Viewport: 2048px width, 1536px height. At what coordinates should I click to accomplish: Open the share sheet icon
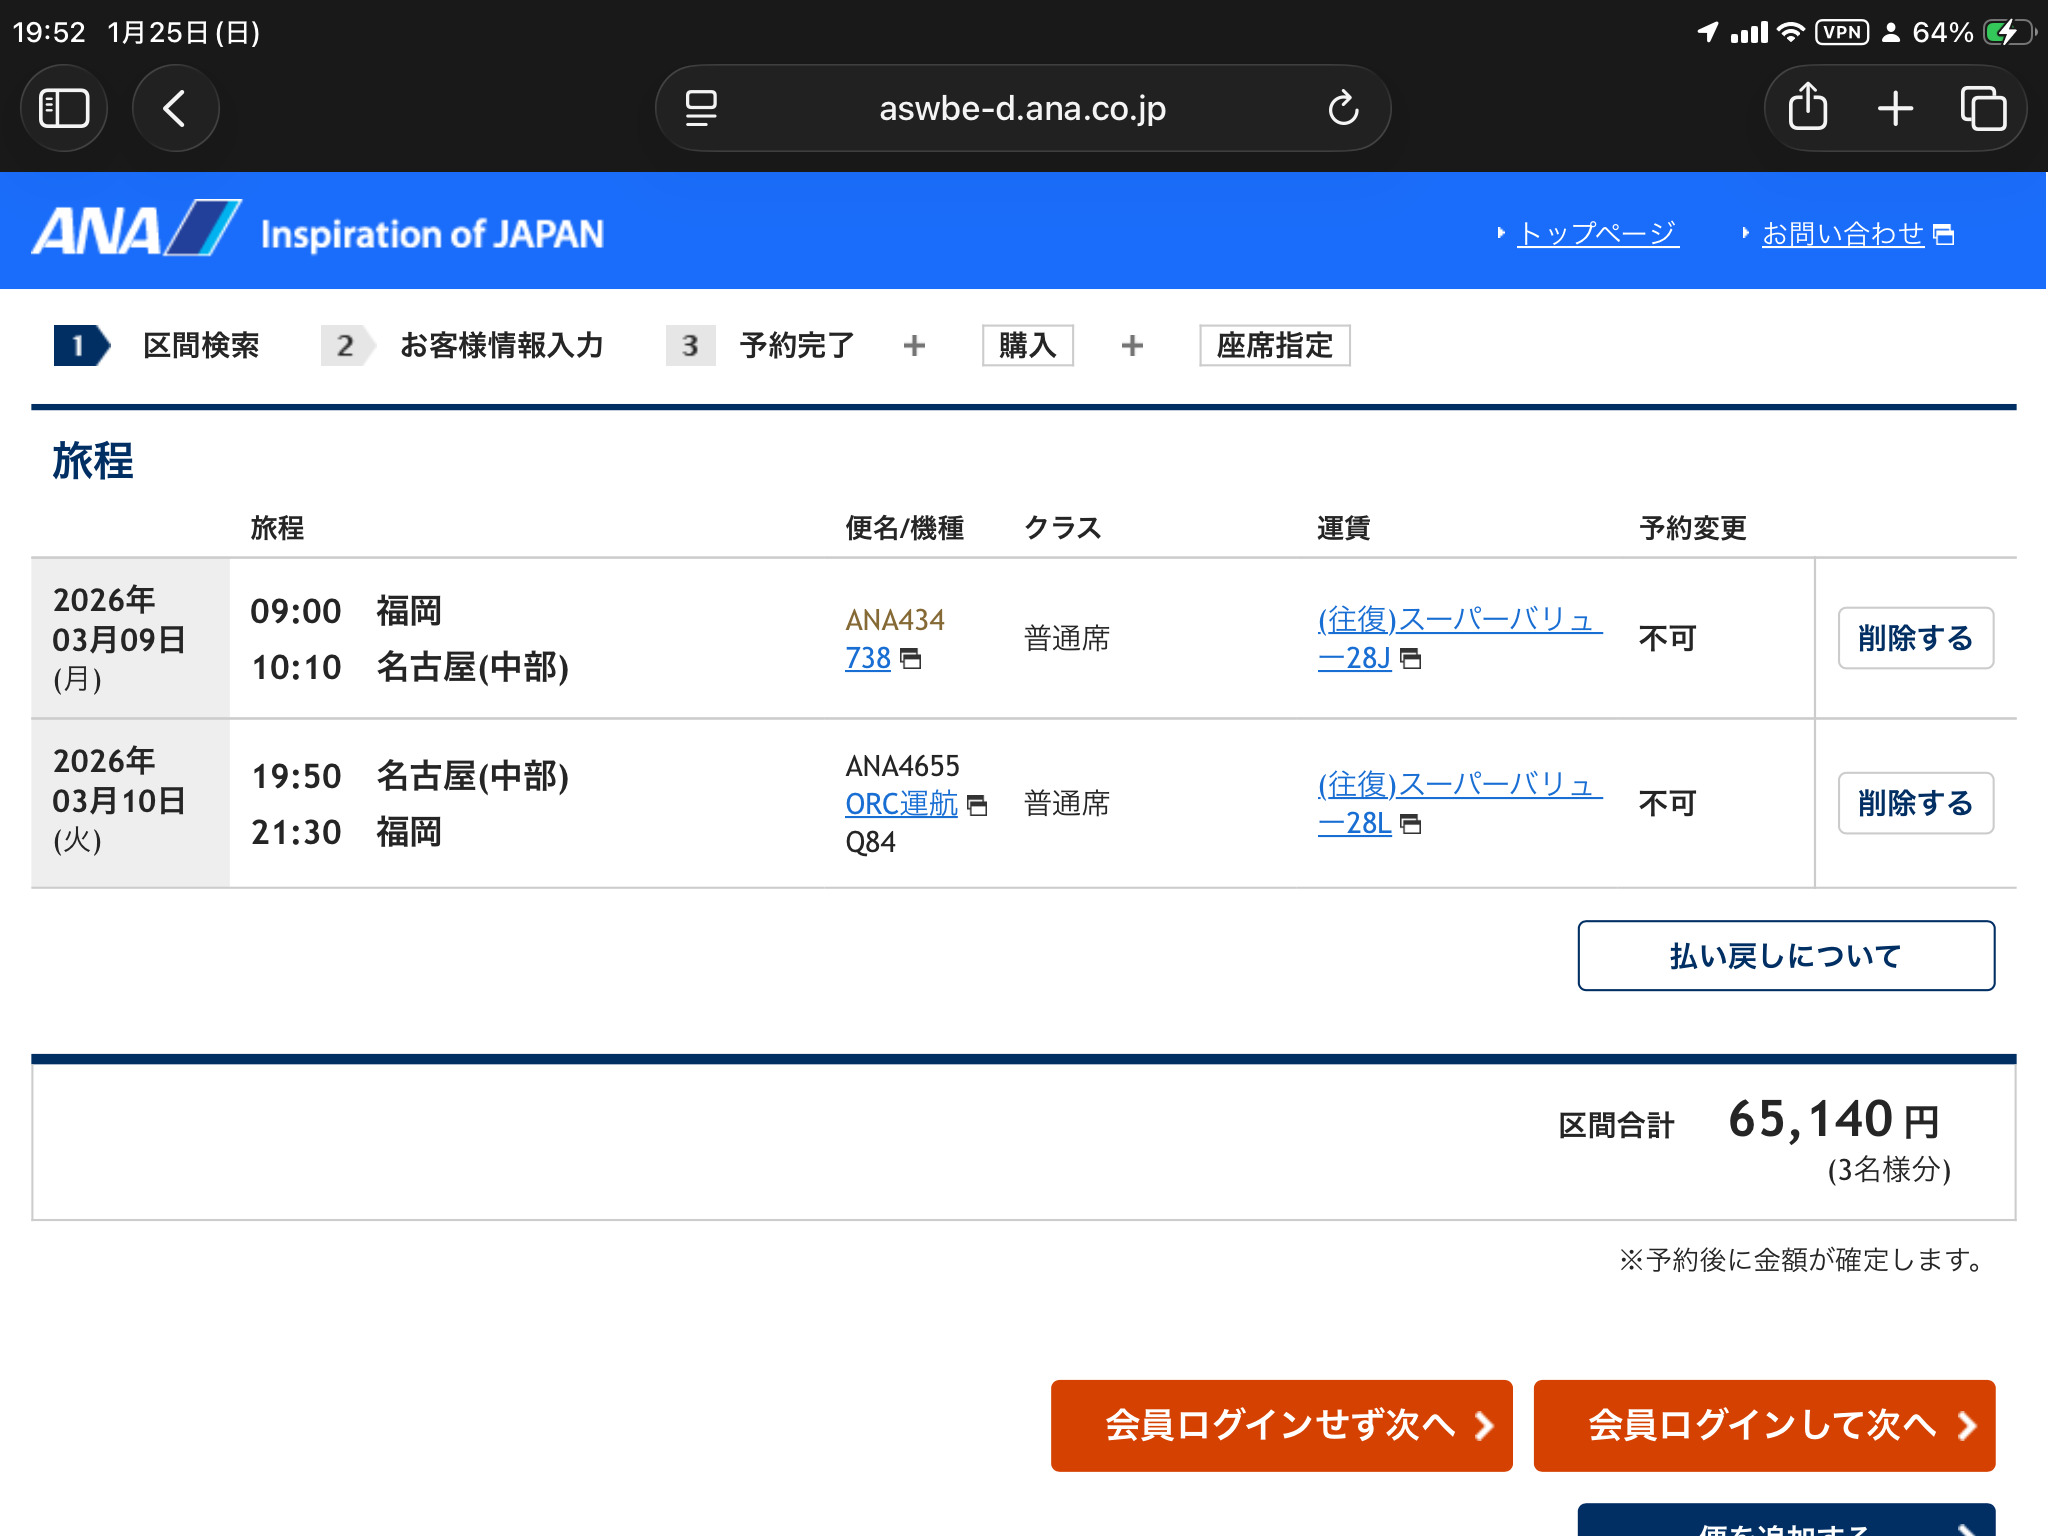click(1807, 108)
